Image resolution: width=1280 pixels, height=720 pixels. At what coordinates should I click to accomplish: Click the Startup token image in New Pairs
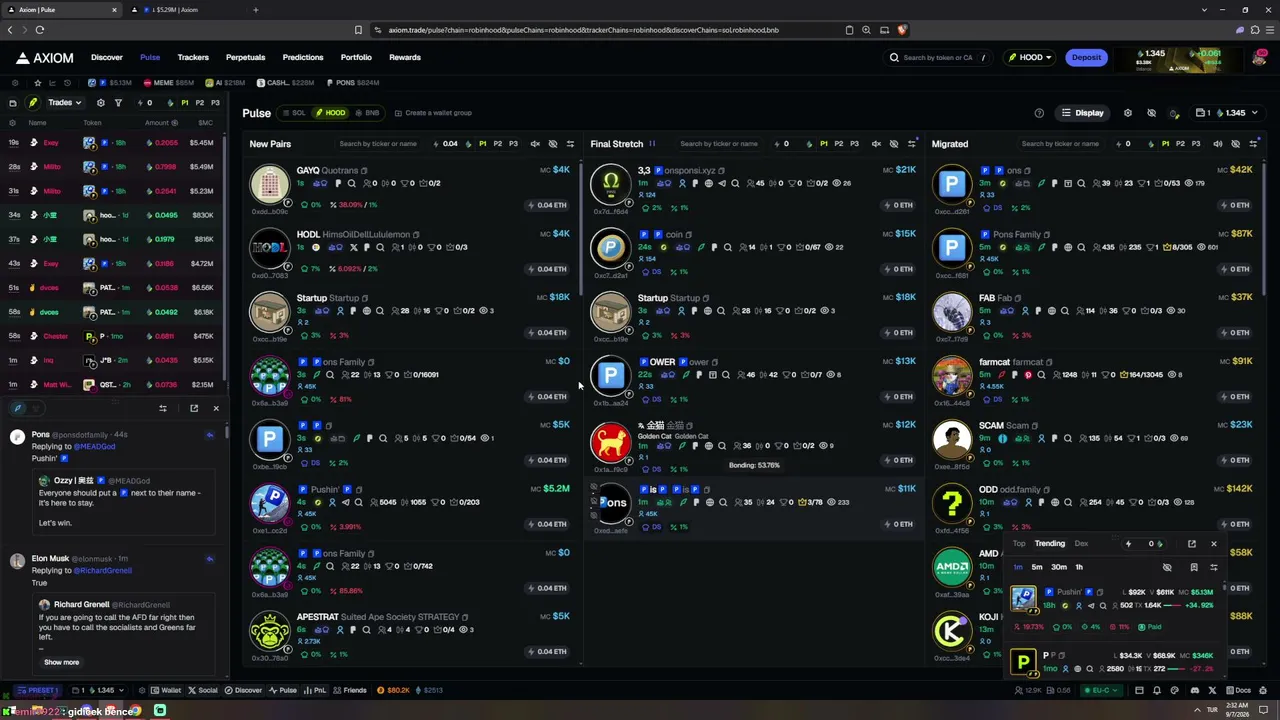point(269,312)
